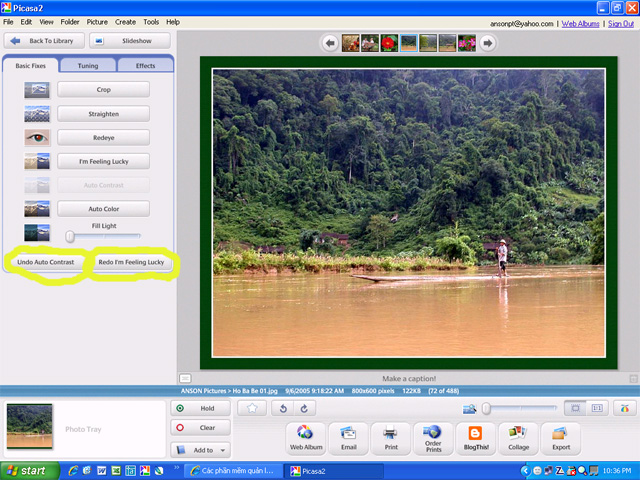Click the Clear red circle icon
640x480 pixels.
click(180, 427)
